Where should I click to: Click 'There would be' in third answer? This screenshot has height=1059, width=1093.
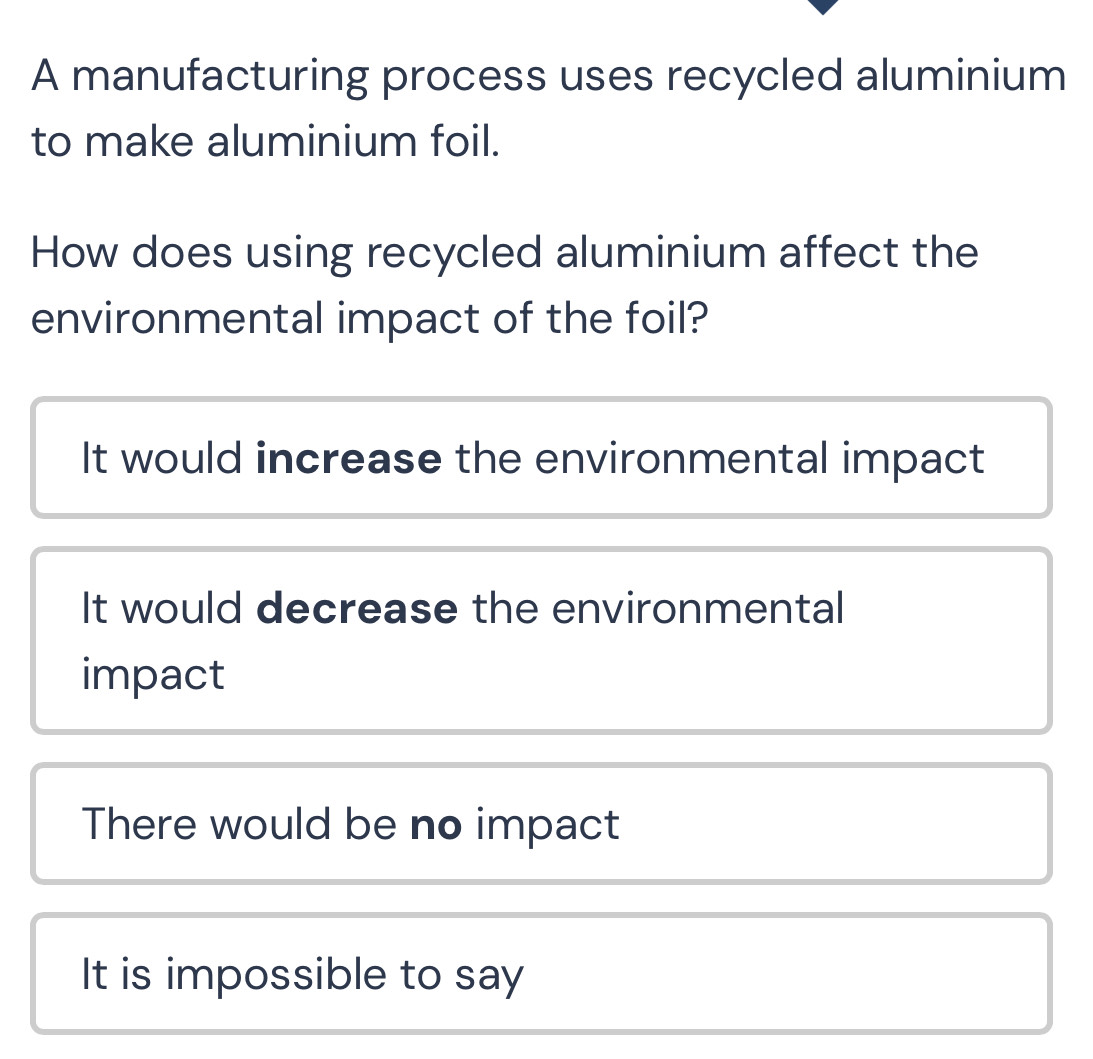click(240, 826)
